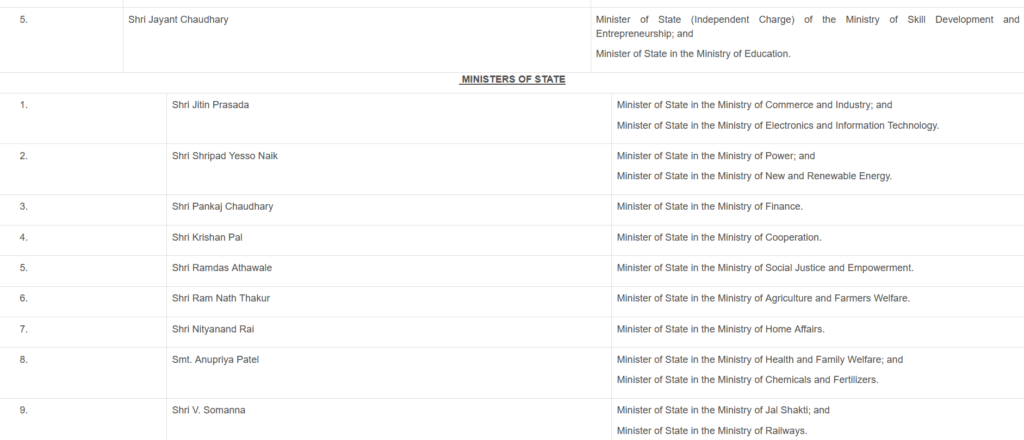Select the Shri Krishan Pal entry
Viewport: 1024px width, 440px height.
tap(207, 237)
